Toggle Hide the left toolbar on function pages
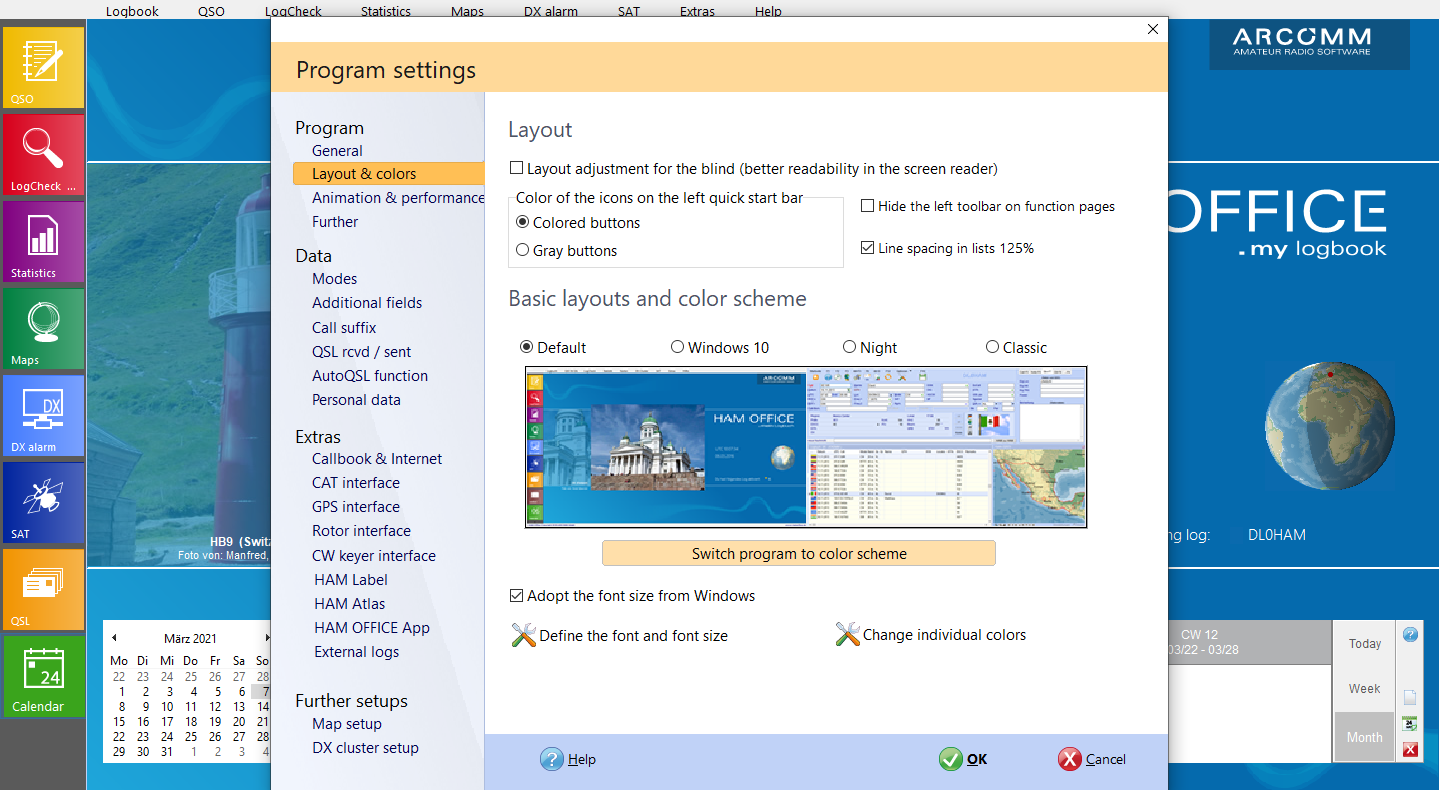This screenshot has width=1440, height=790. click(x=868, y=206)
